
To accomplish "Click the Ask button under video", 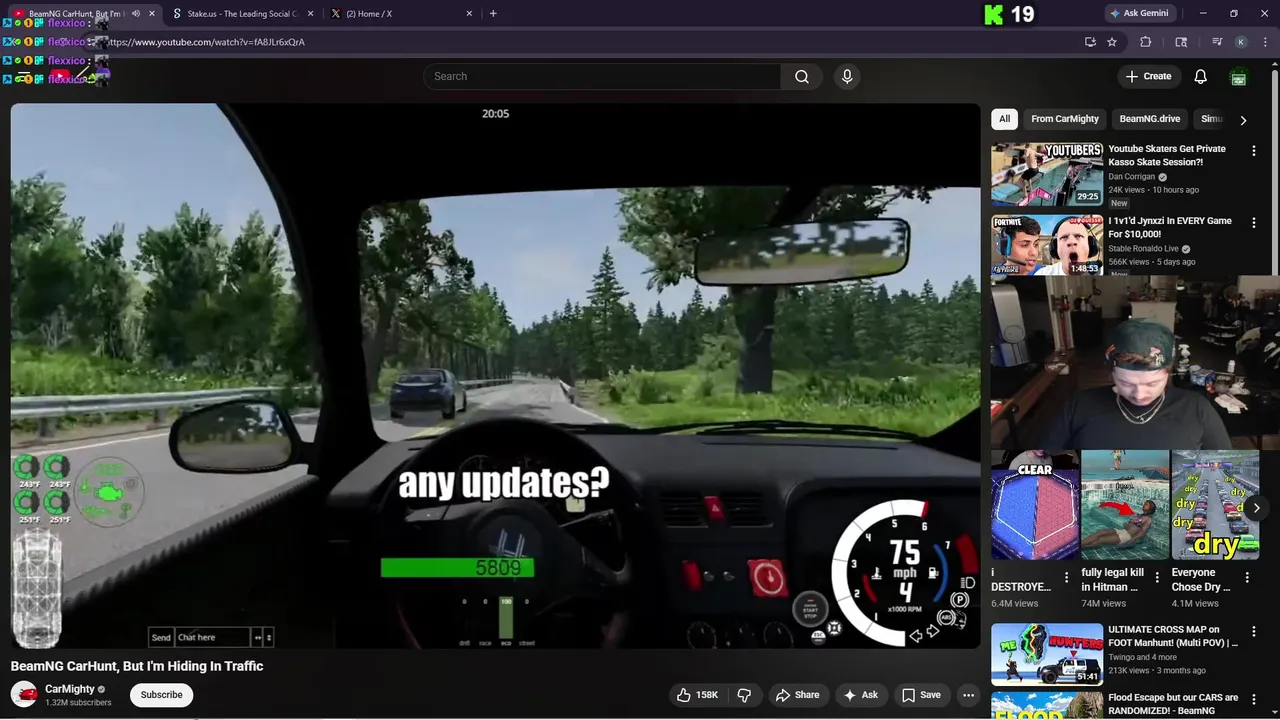I will pyautogui.click(x=860, y=695).
